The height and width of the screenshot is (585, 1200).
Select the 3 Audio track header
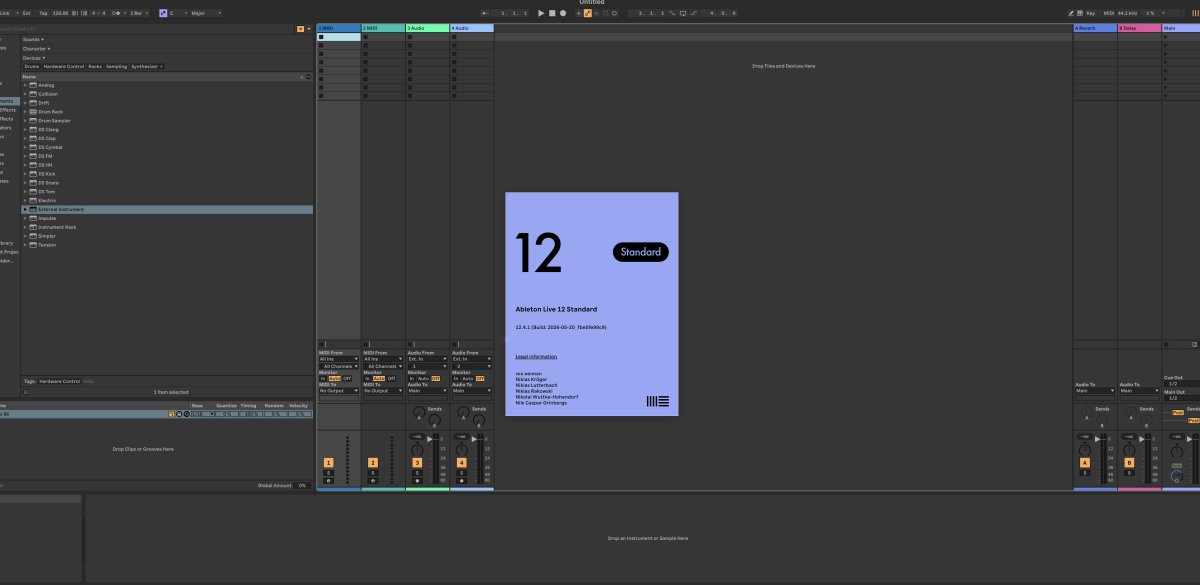pos(427,28)
